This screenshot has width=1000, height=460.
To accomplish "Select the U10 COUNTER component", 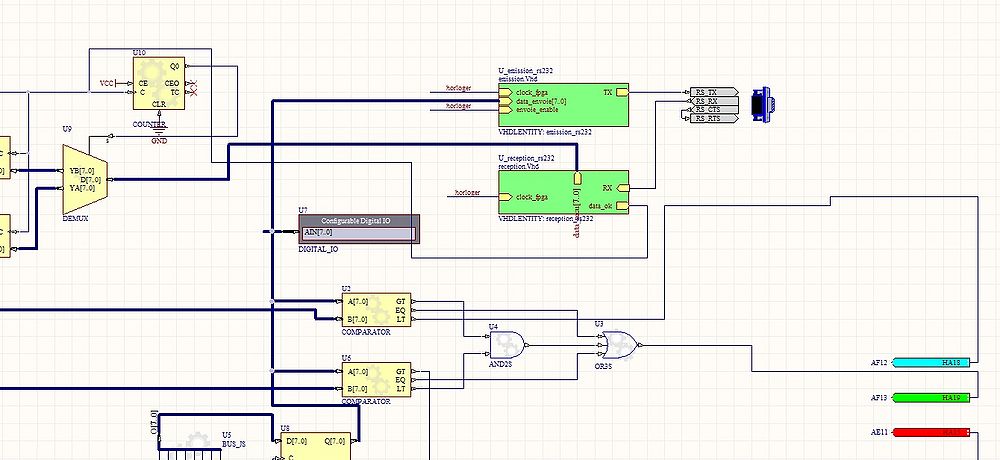I will [160, 84].
